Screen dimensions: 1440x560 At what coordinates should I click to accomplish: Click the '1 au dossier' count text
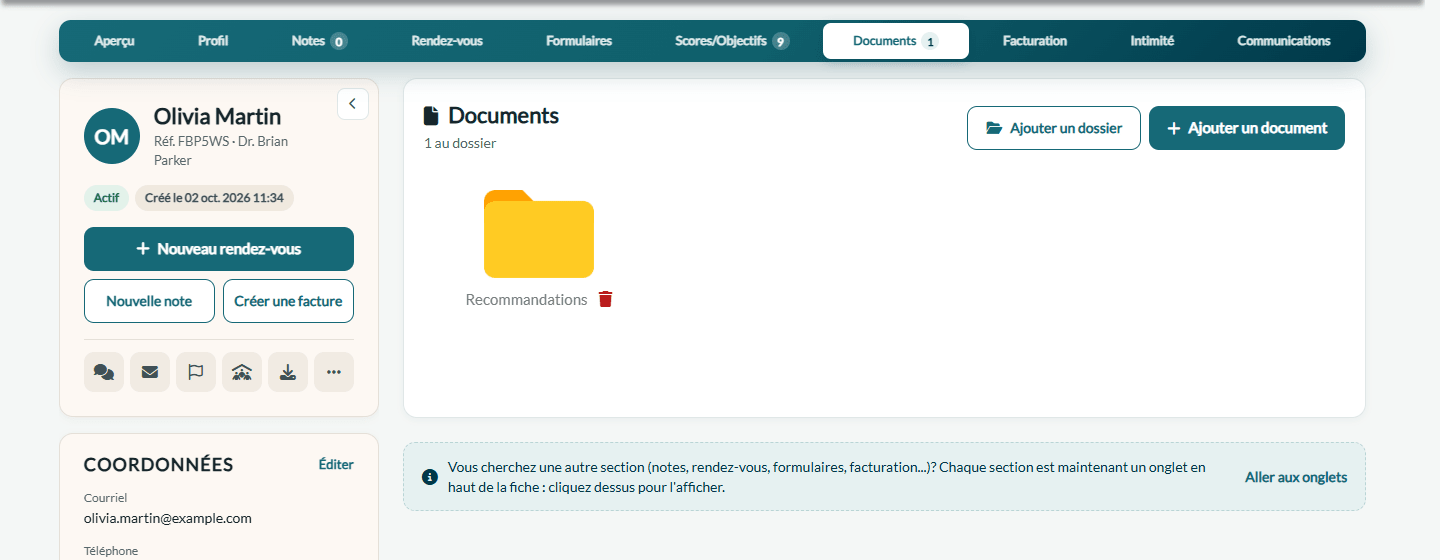click(x=460, y=143)
